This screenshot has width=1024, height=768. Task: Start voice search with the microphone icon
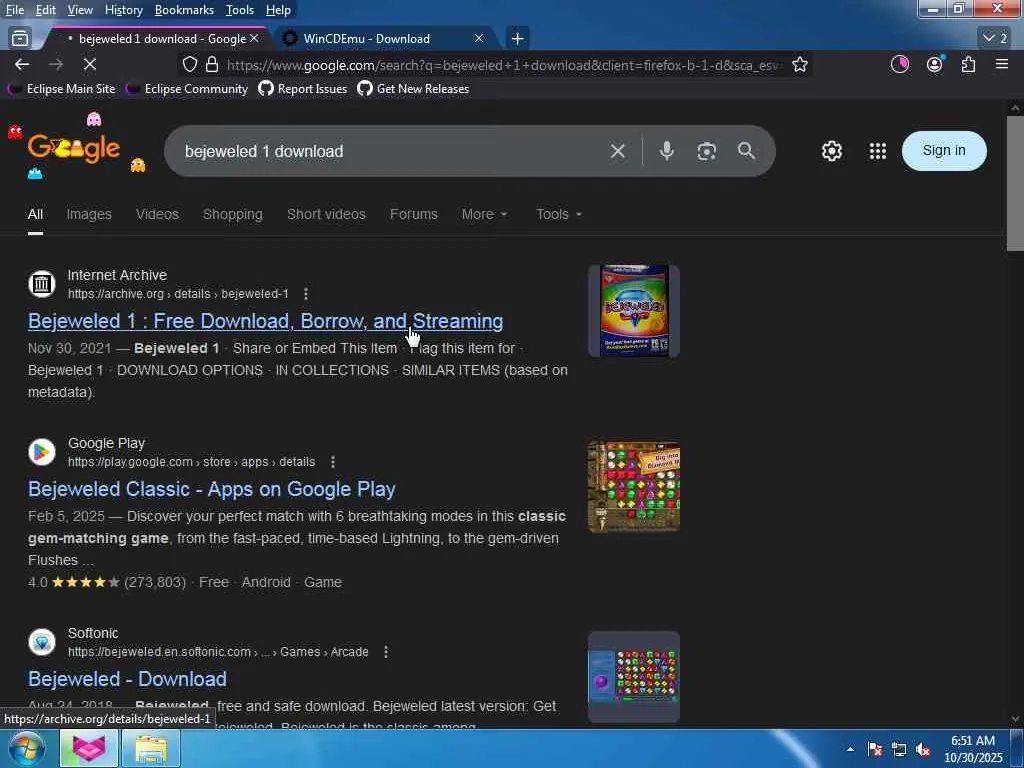coord(666,151)
